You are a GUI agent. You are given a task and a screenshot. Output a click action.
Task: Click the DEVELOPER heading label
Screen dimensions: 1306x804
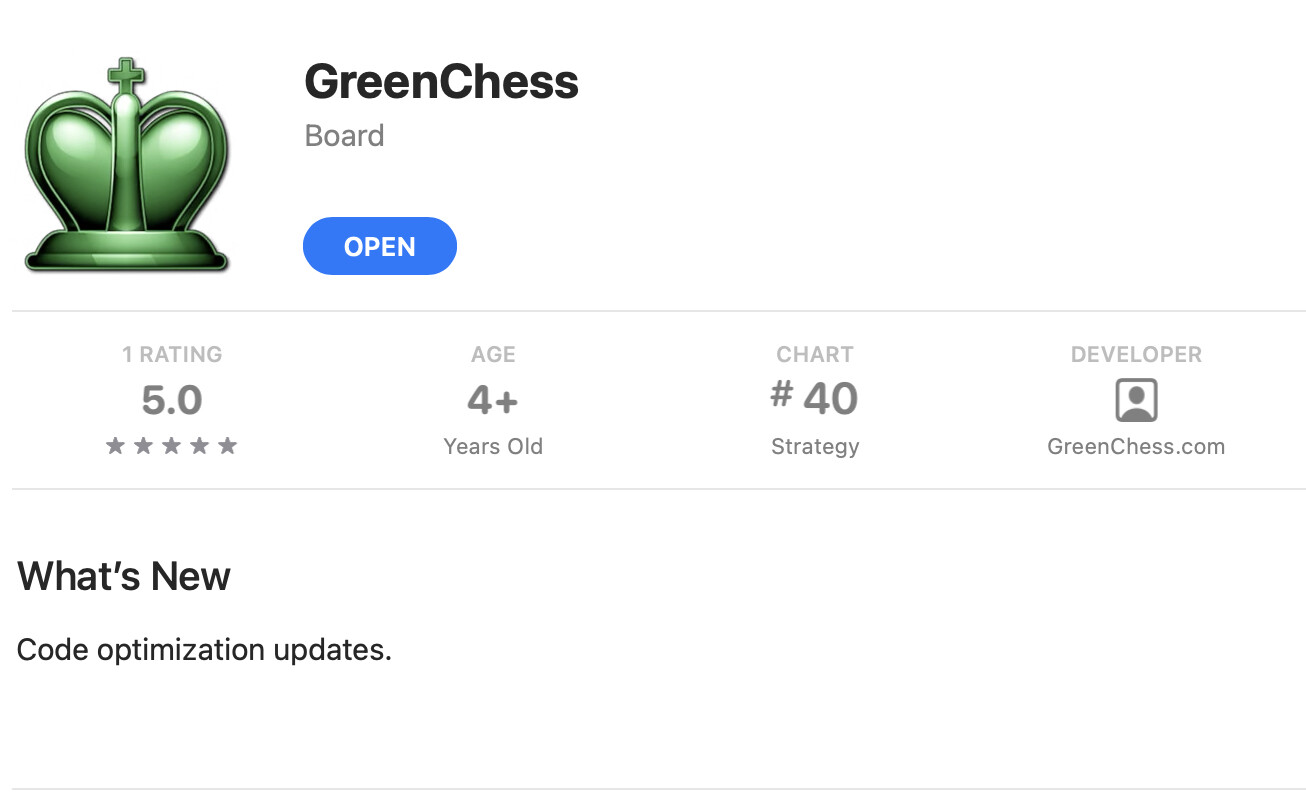pyautogui.click(x=1136, y=354)
